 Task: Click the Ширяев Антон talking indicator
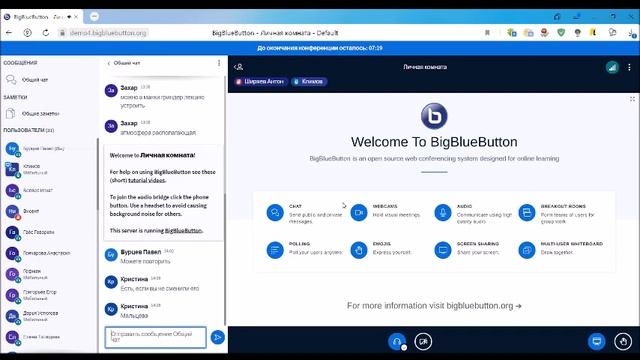pos(261,82)
